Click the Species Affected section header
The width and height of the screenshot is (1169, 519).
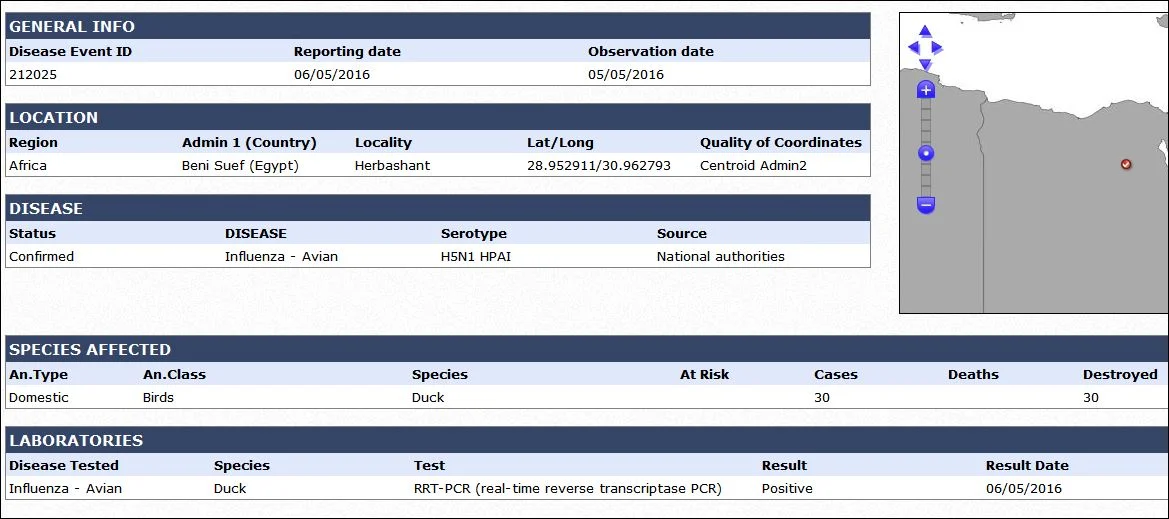(x=587, y=349)
